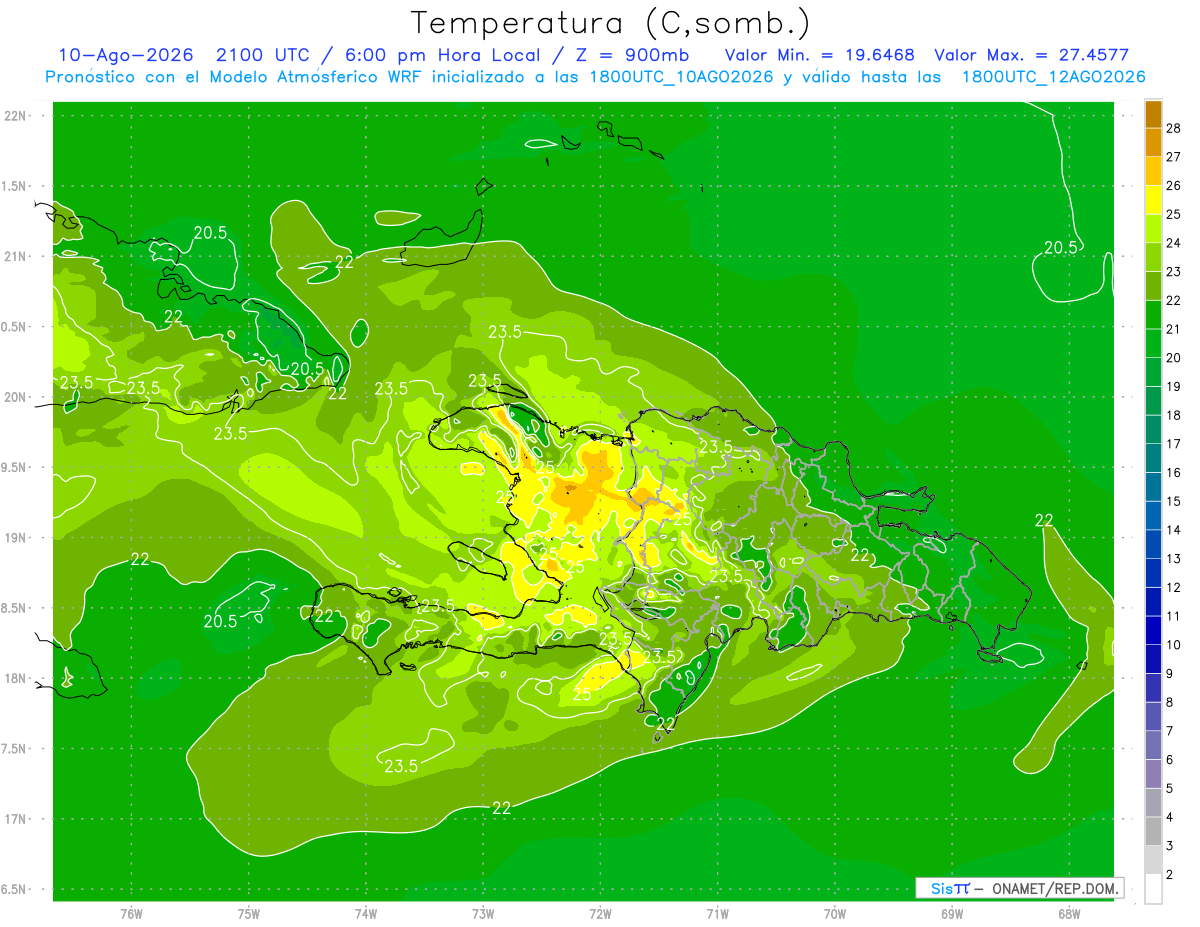Click the white colorbar swatch below 2
Image resolution: width=1200 pixels, height=927 pixels.
pos(1154,889)
